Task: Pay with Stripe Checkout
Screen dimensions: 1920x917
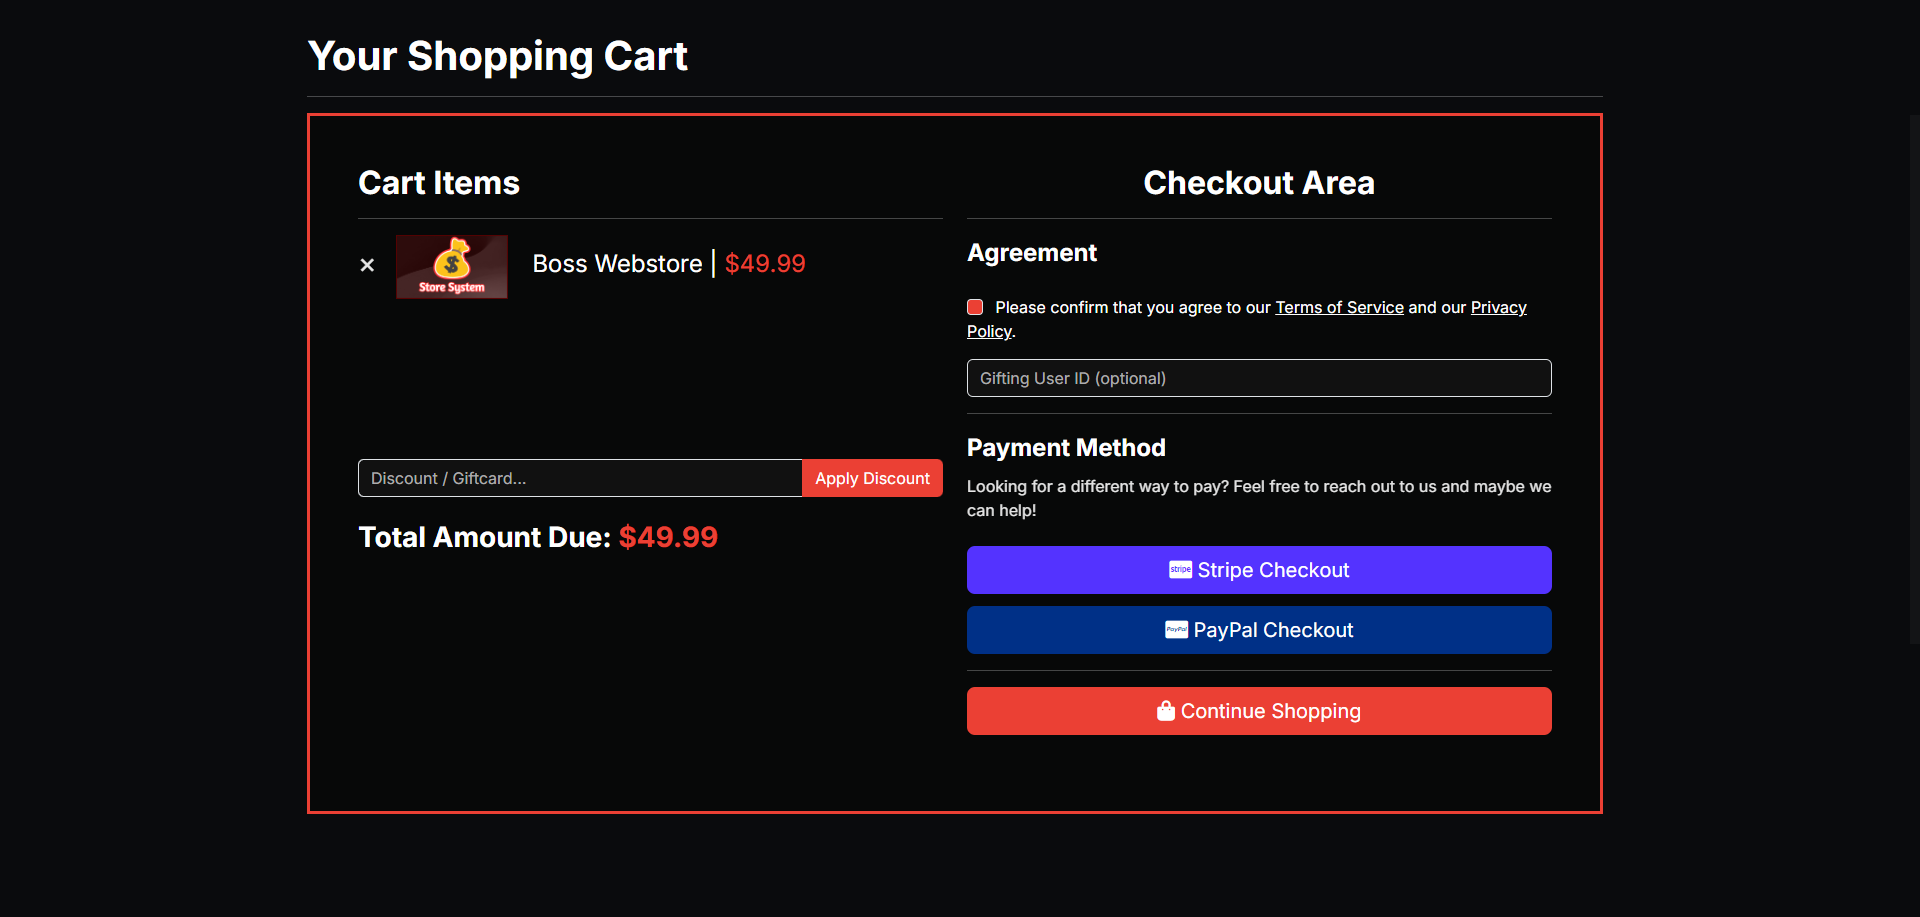Action: (1259, 570)
